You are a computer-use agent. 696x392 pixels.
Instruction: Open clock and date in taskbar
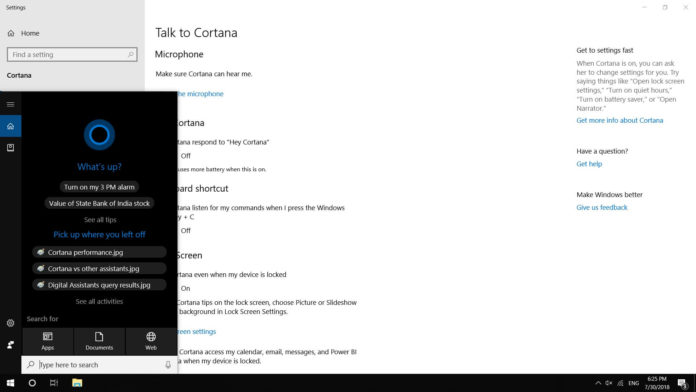[x=657, y=383]
